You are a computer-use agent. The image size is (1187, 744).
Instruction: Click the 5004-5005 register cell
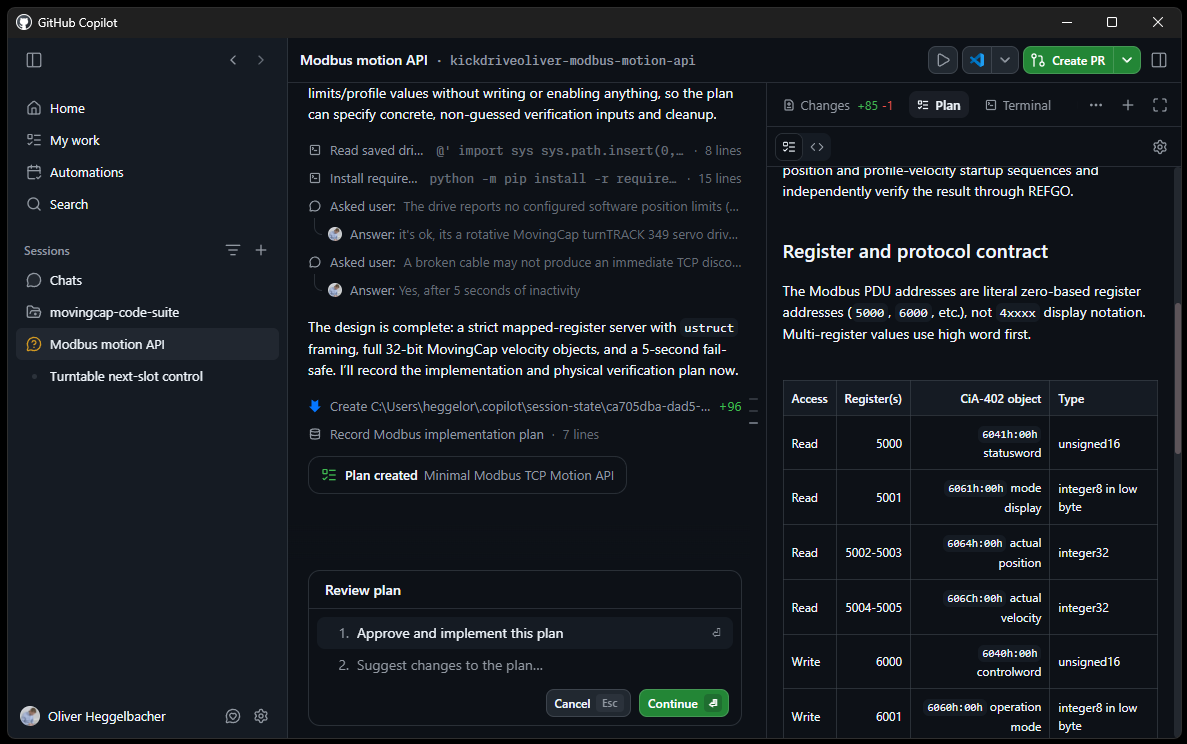(x=873, y=608)
